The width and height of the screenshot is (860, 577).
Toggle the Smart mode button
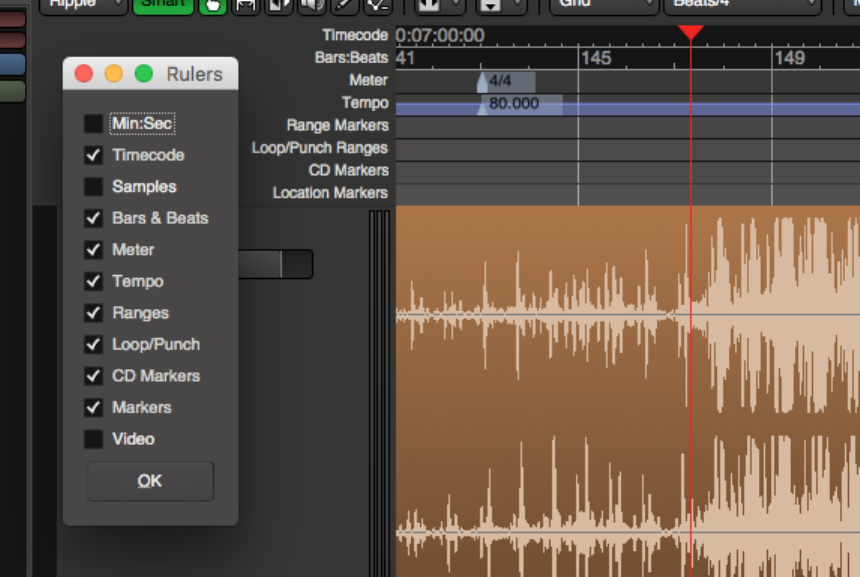click(163, 5)
